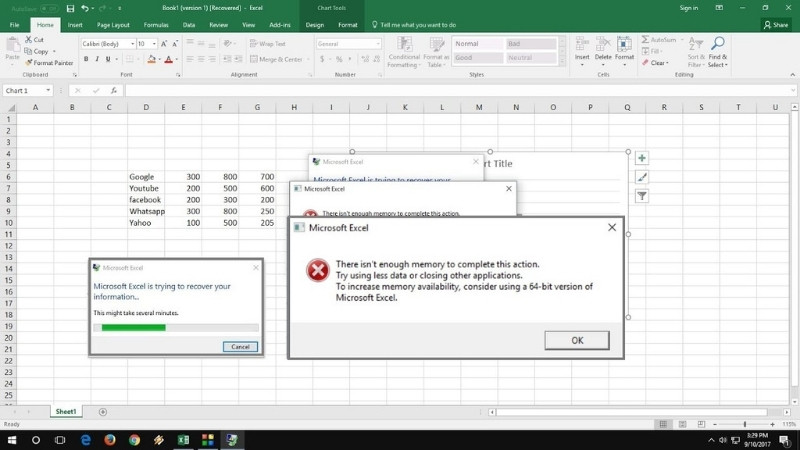Select the Sheet1 tab
This screenshot has height=450, width=800.
click(66, 411)
